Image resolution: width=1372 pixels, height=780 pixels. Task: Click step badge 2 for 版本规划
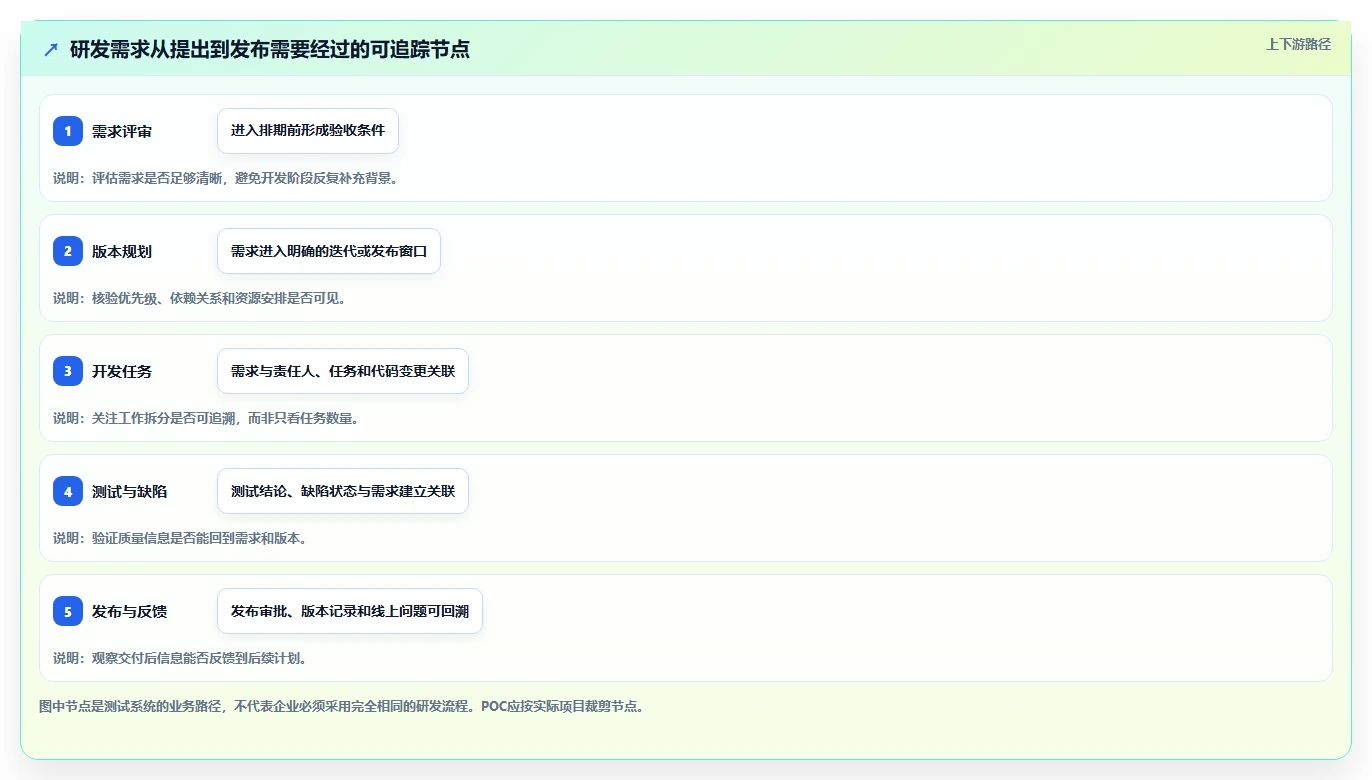tap(68, 251)
